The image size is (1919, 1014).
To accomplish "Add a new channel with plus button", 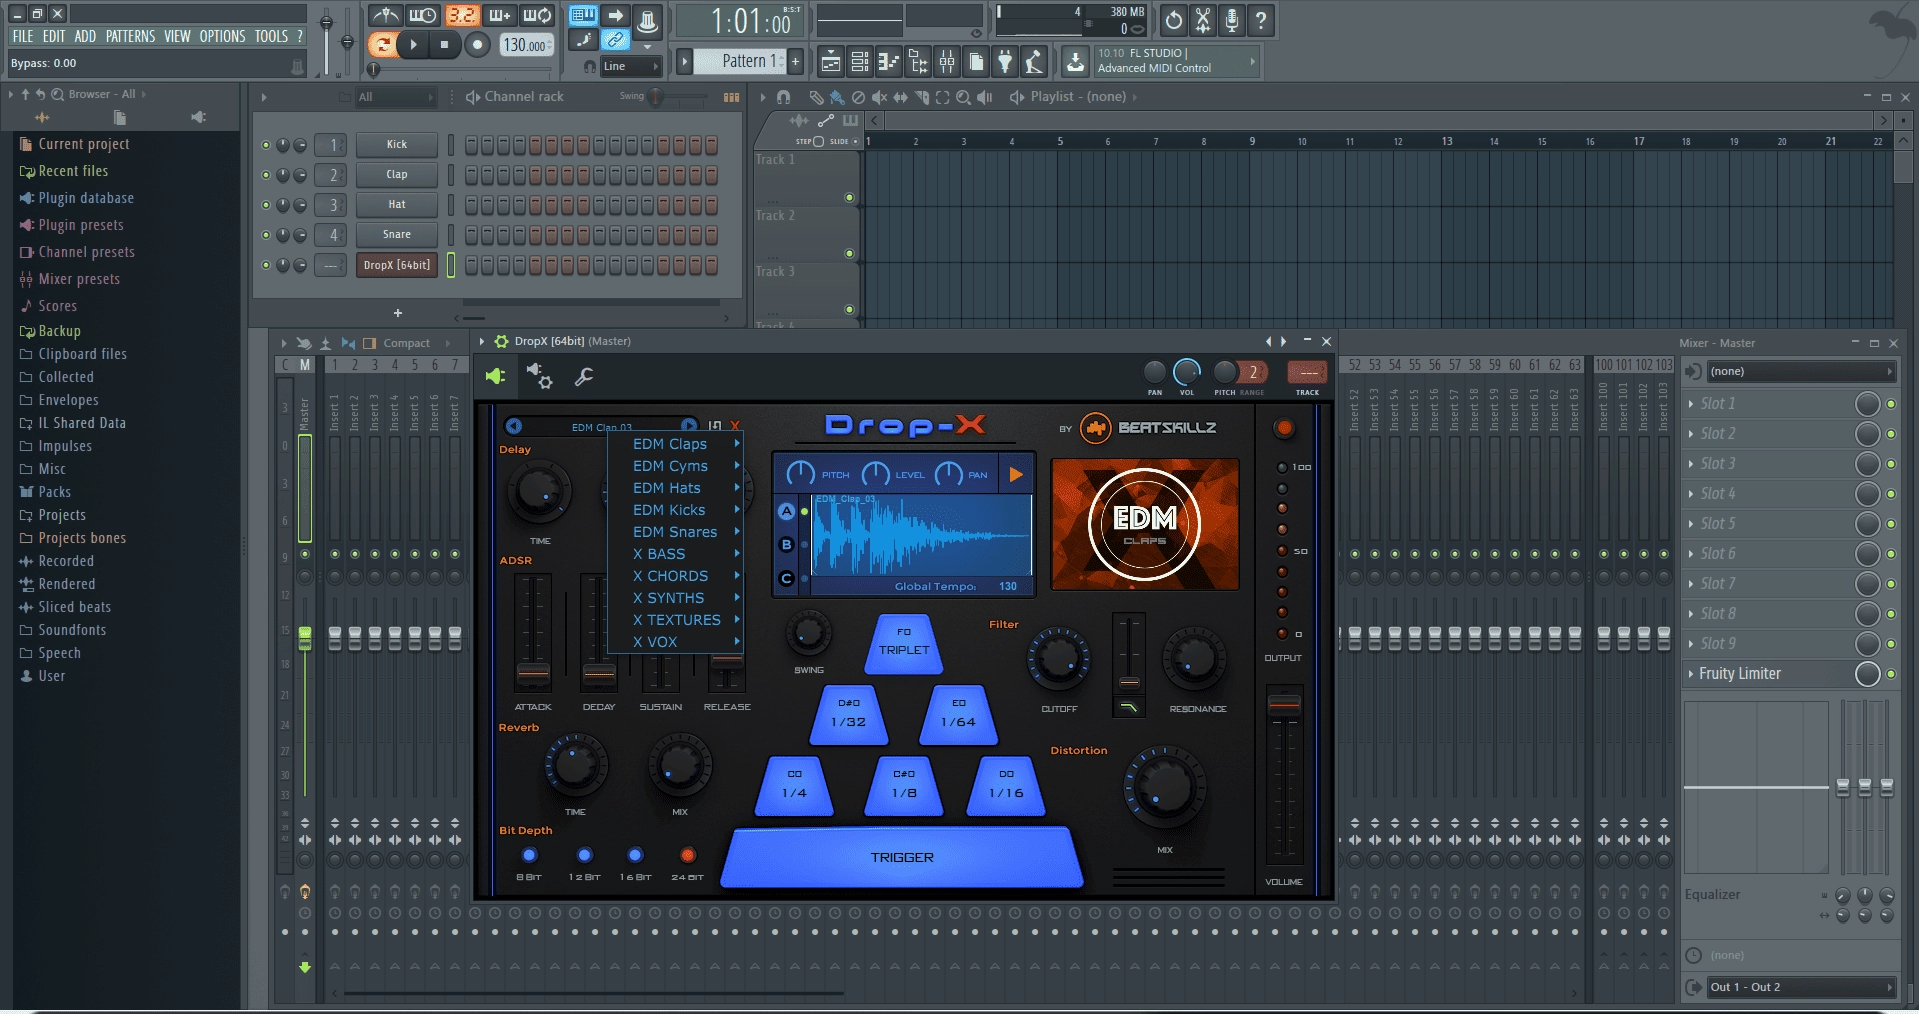I will pos(397,313).
